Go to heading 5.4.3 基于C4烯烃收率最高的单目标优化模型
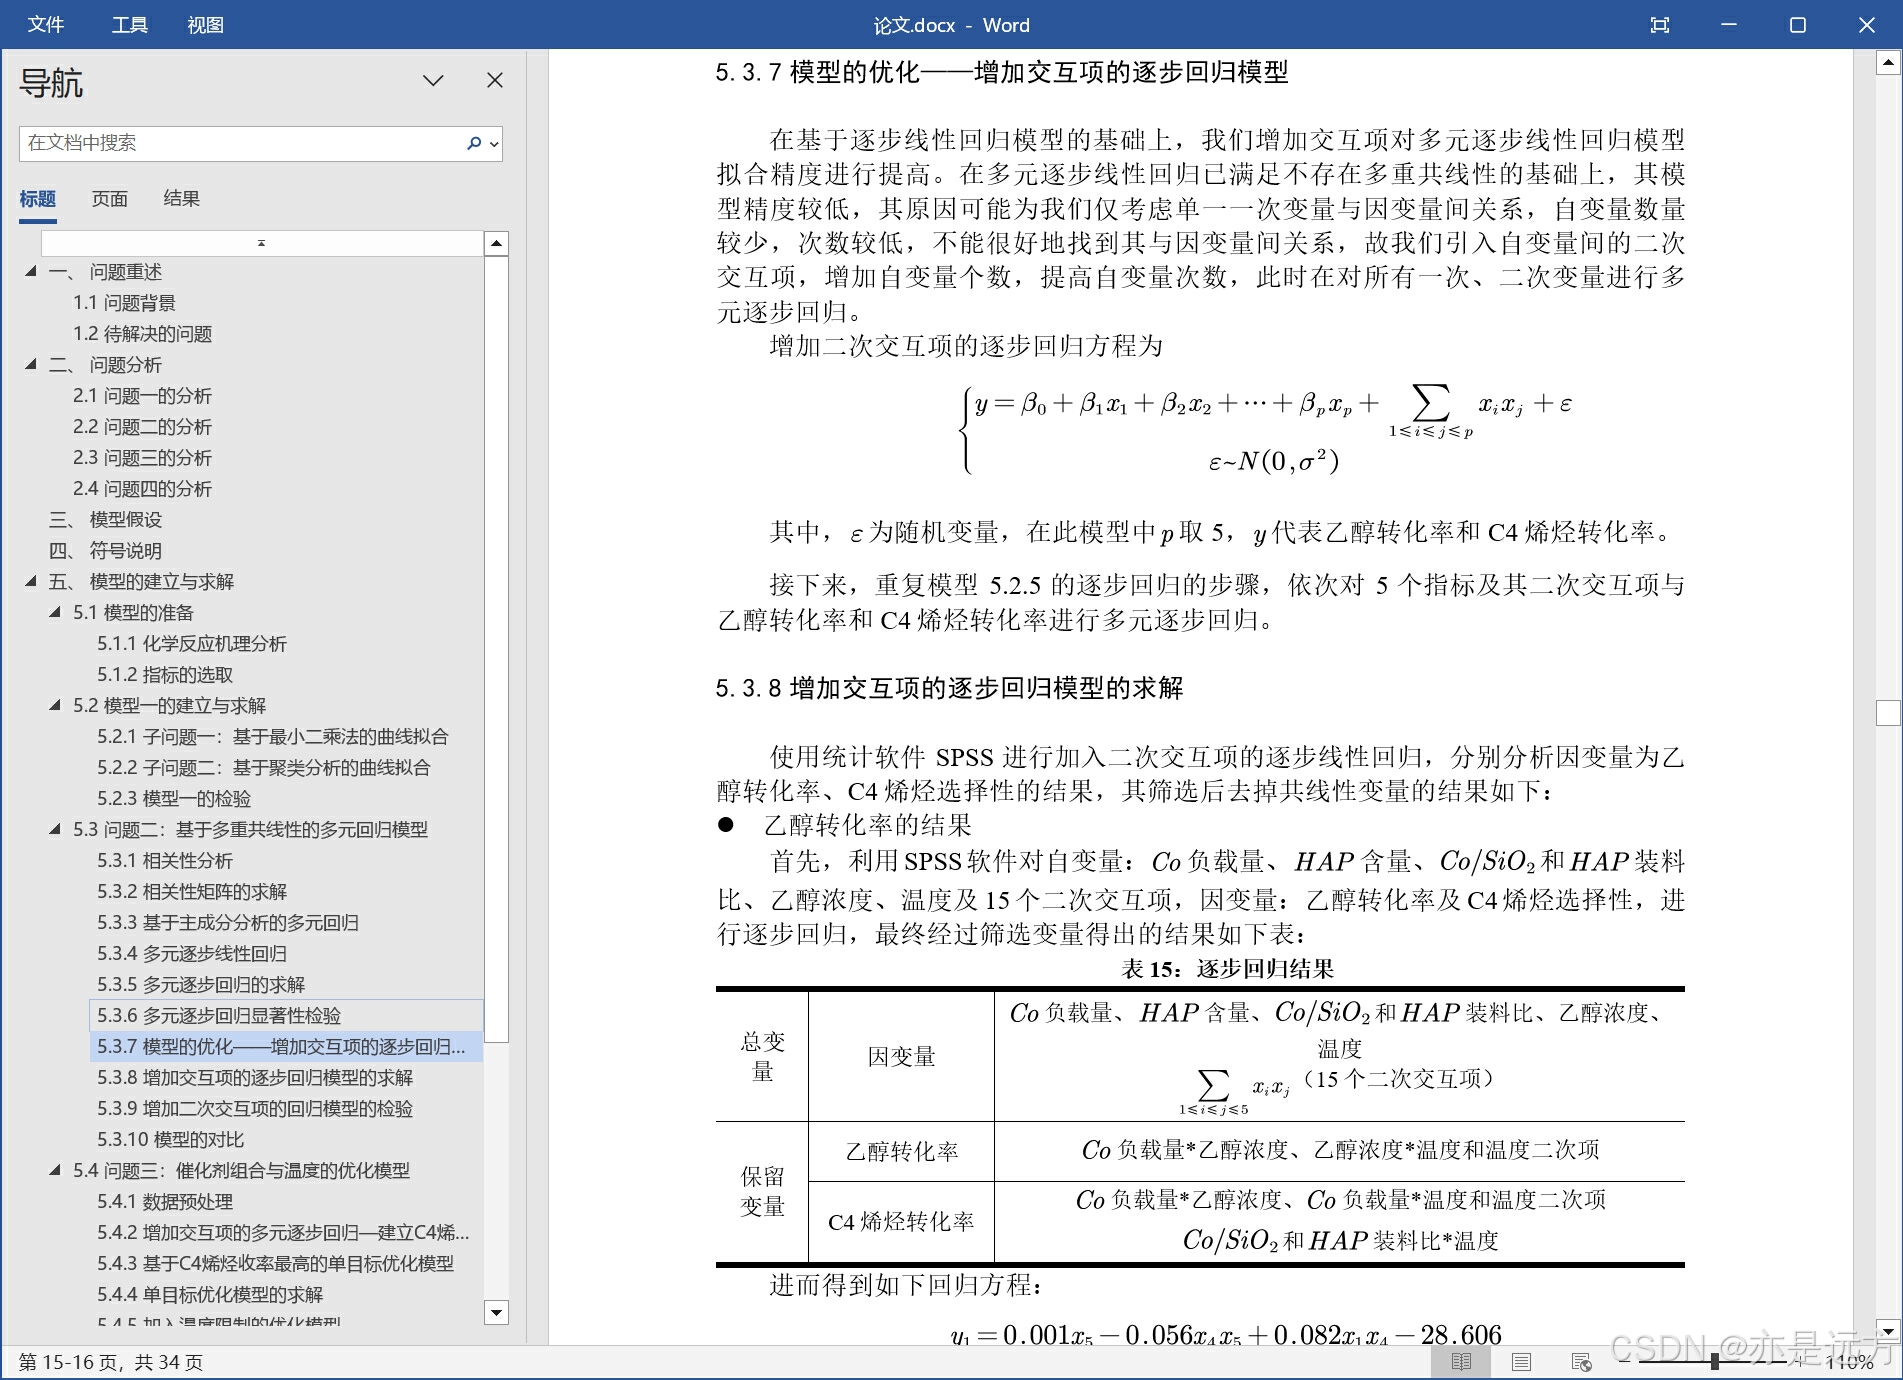Image resolution: width=1903 pixels, height=1380 pixels. click(275, 1264)
